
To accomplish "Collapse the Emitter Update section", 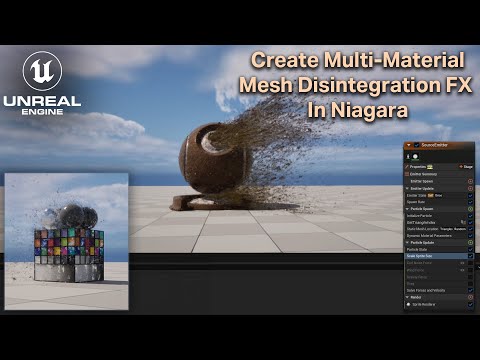I will tap(407, 188).
